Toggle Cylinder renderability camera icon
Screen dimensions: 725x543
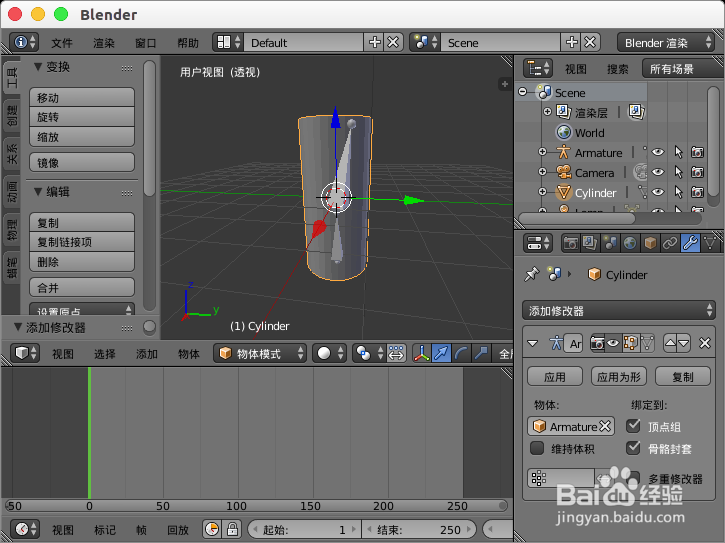tap(697, 192)
